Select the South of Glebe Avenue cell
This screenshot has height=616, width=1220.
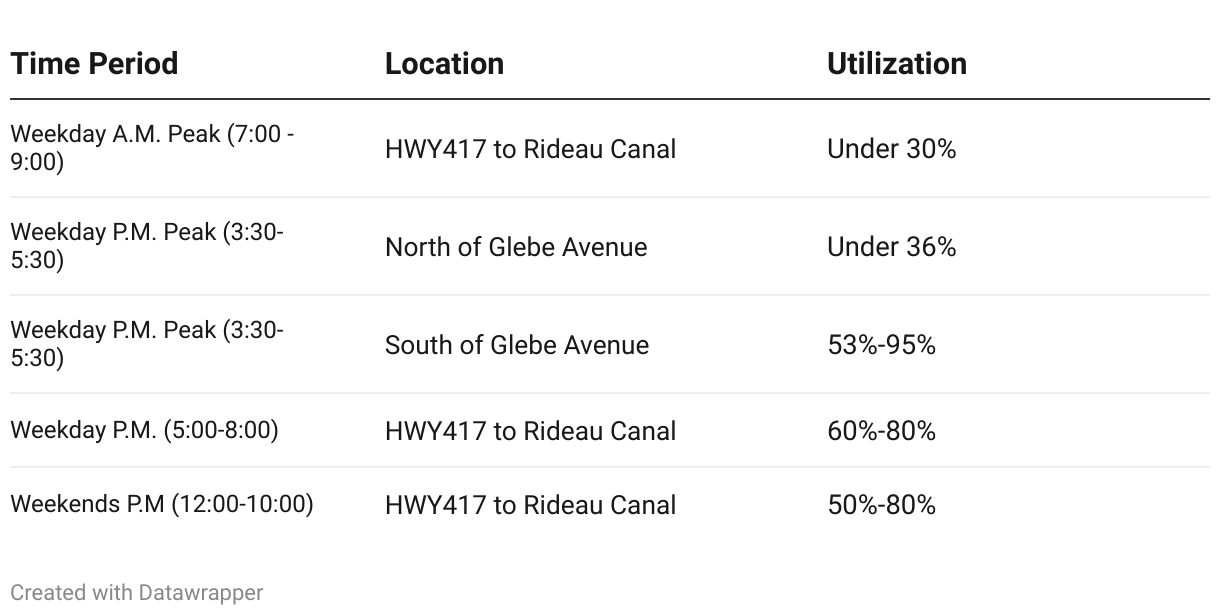click(x=517, y=345)
